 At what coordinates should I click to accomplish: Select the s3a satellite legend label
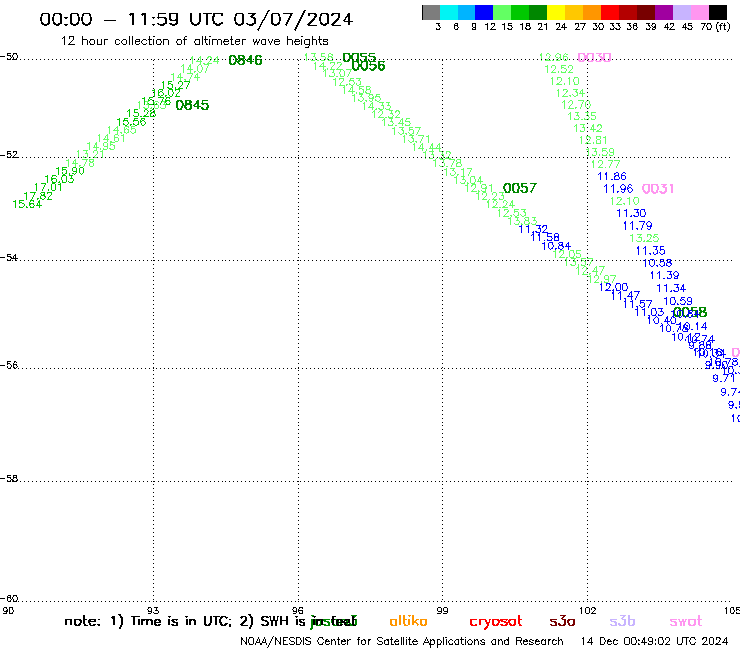pyautogui.click(x=562, y=621)
